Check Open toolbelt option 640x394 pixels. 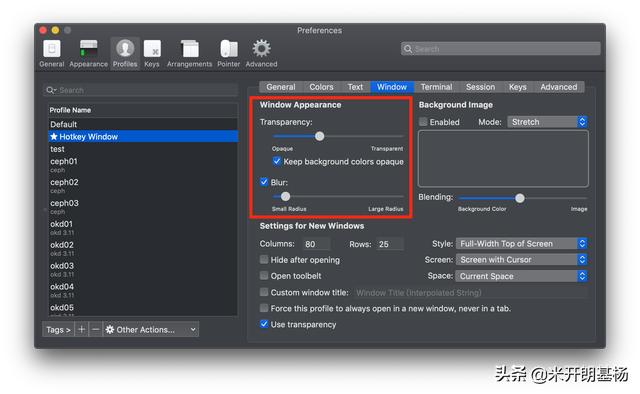pos(264,276)
